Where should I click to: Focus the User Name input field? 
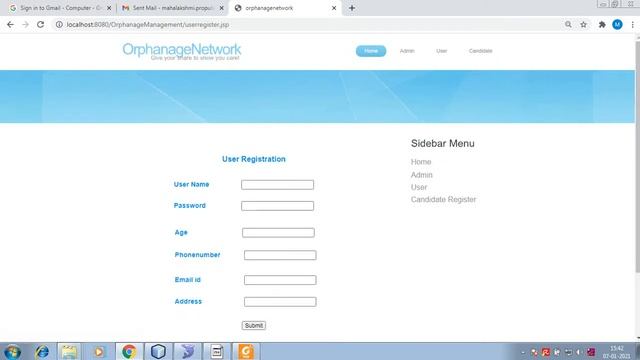pos(278,184)
